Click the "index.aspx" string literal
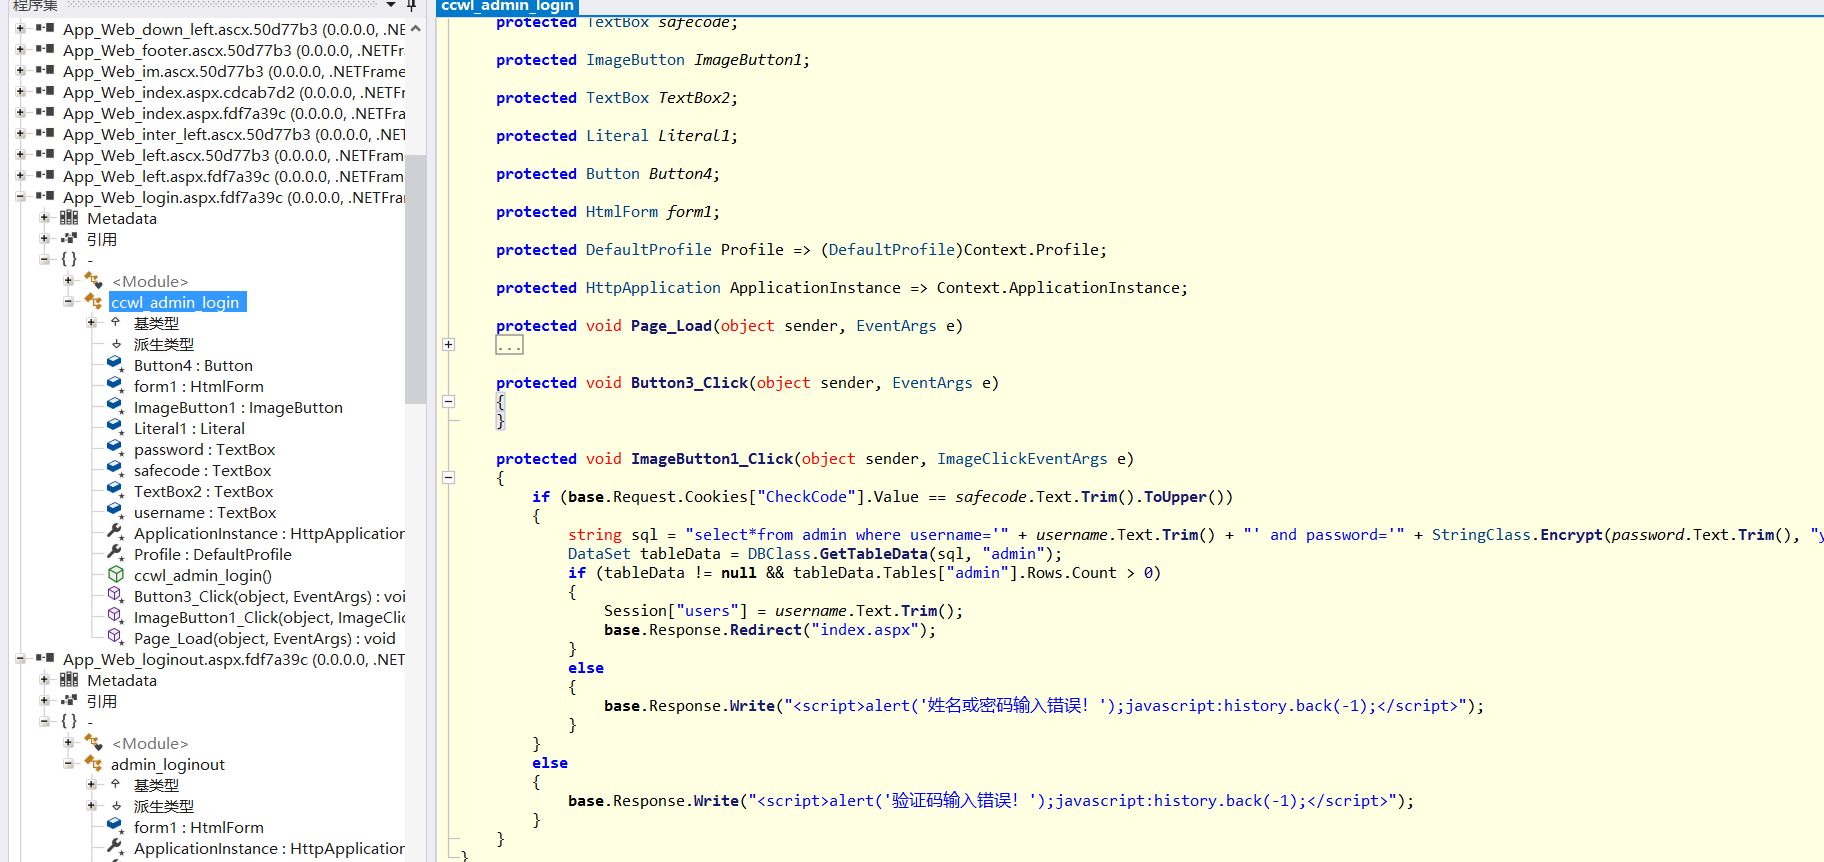This screenshot has height=862, width=1824. click(x=865, y=629)
